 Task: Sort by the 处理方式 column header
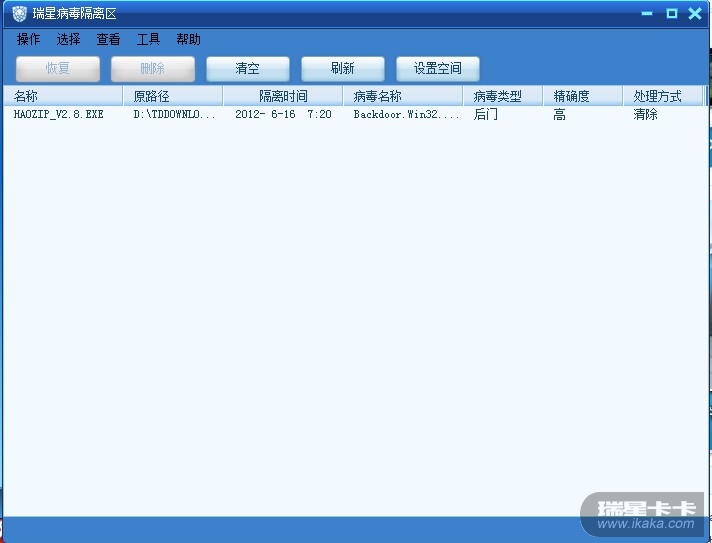(663, 96)
